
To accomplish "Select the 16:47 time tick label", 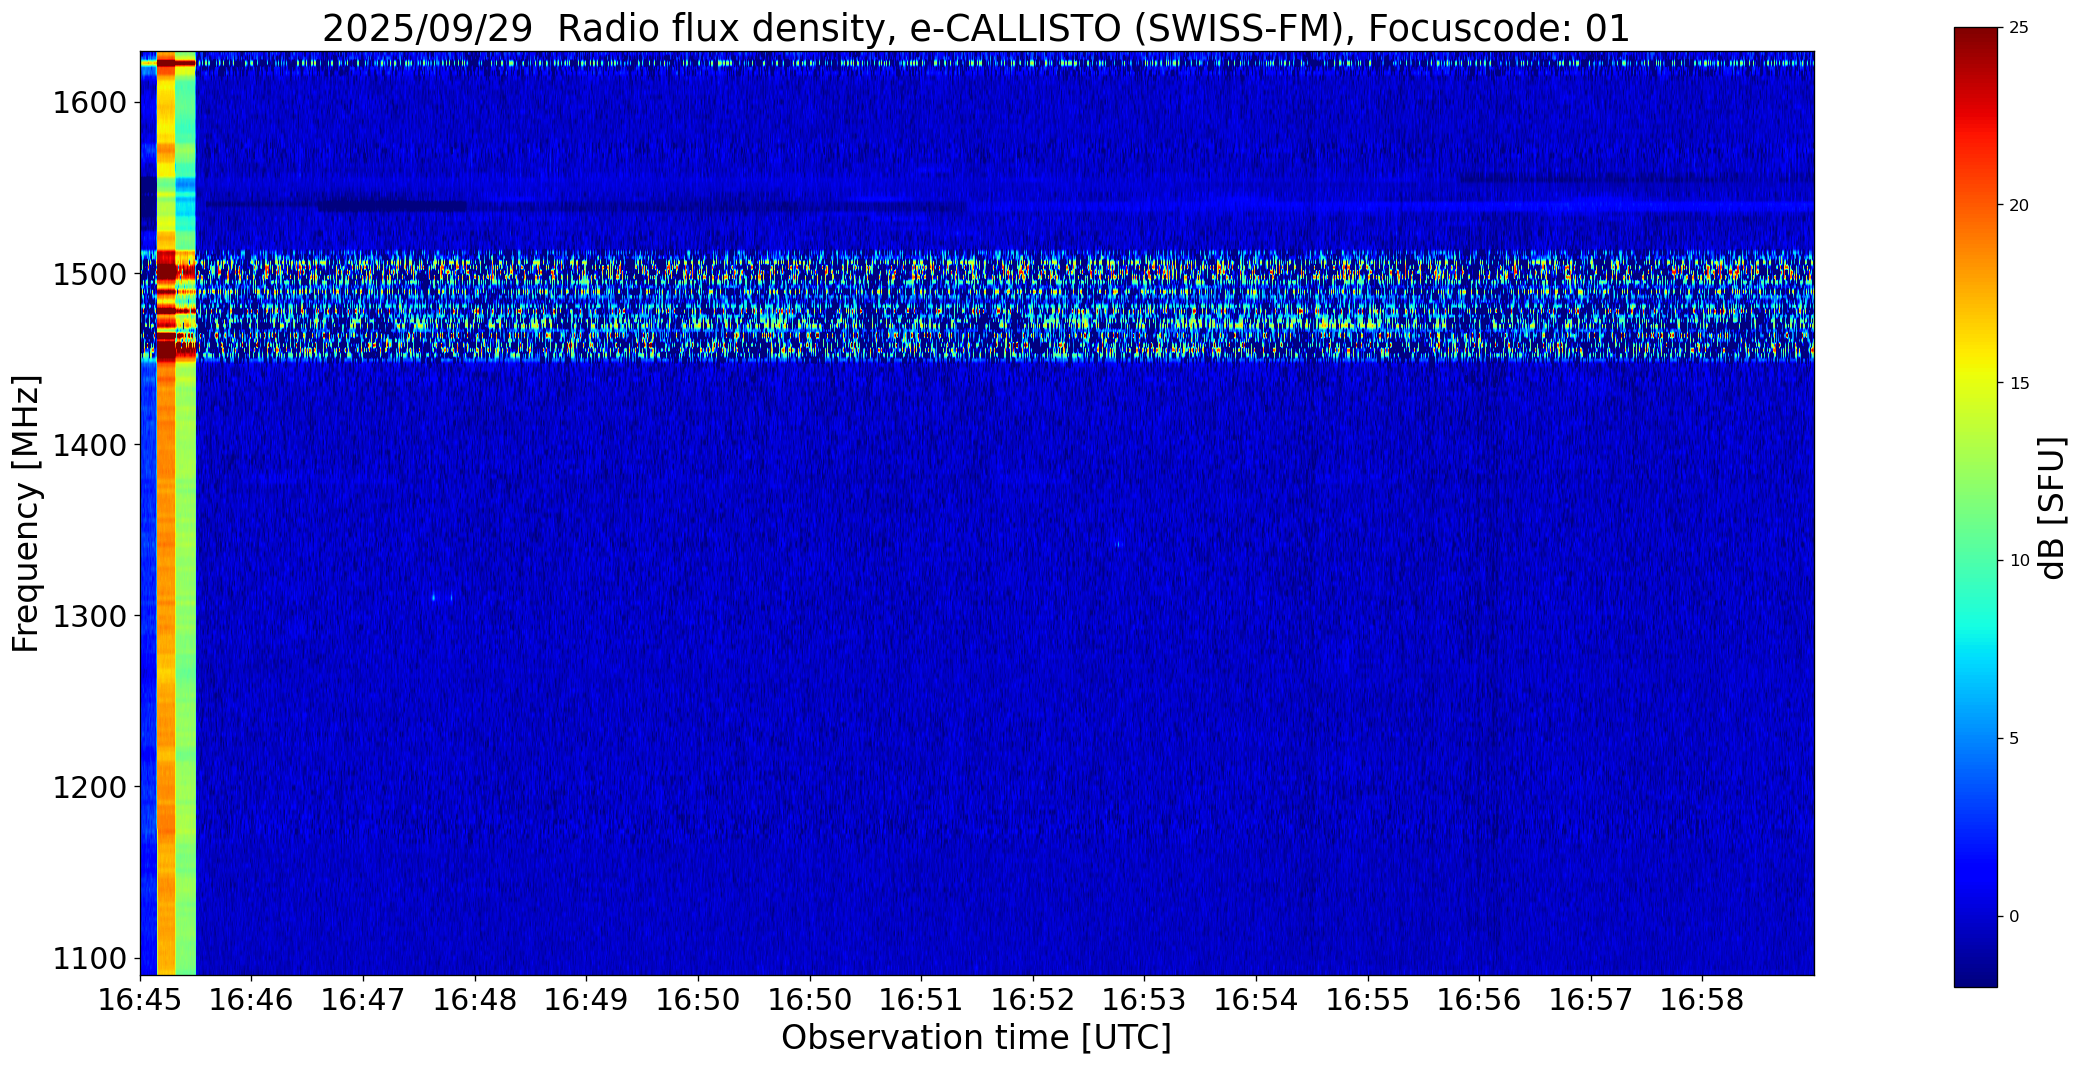I will [x=364, y=999].
